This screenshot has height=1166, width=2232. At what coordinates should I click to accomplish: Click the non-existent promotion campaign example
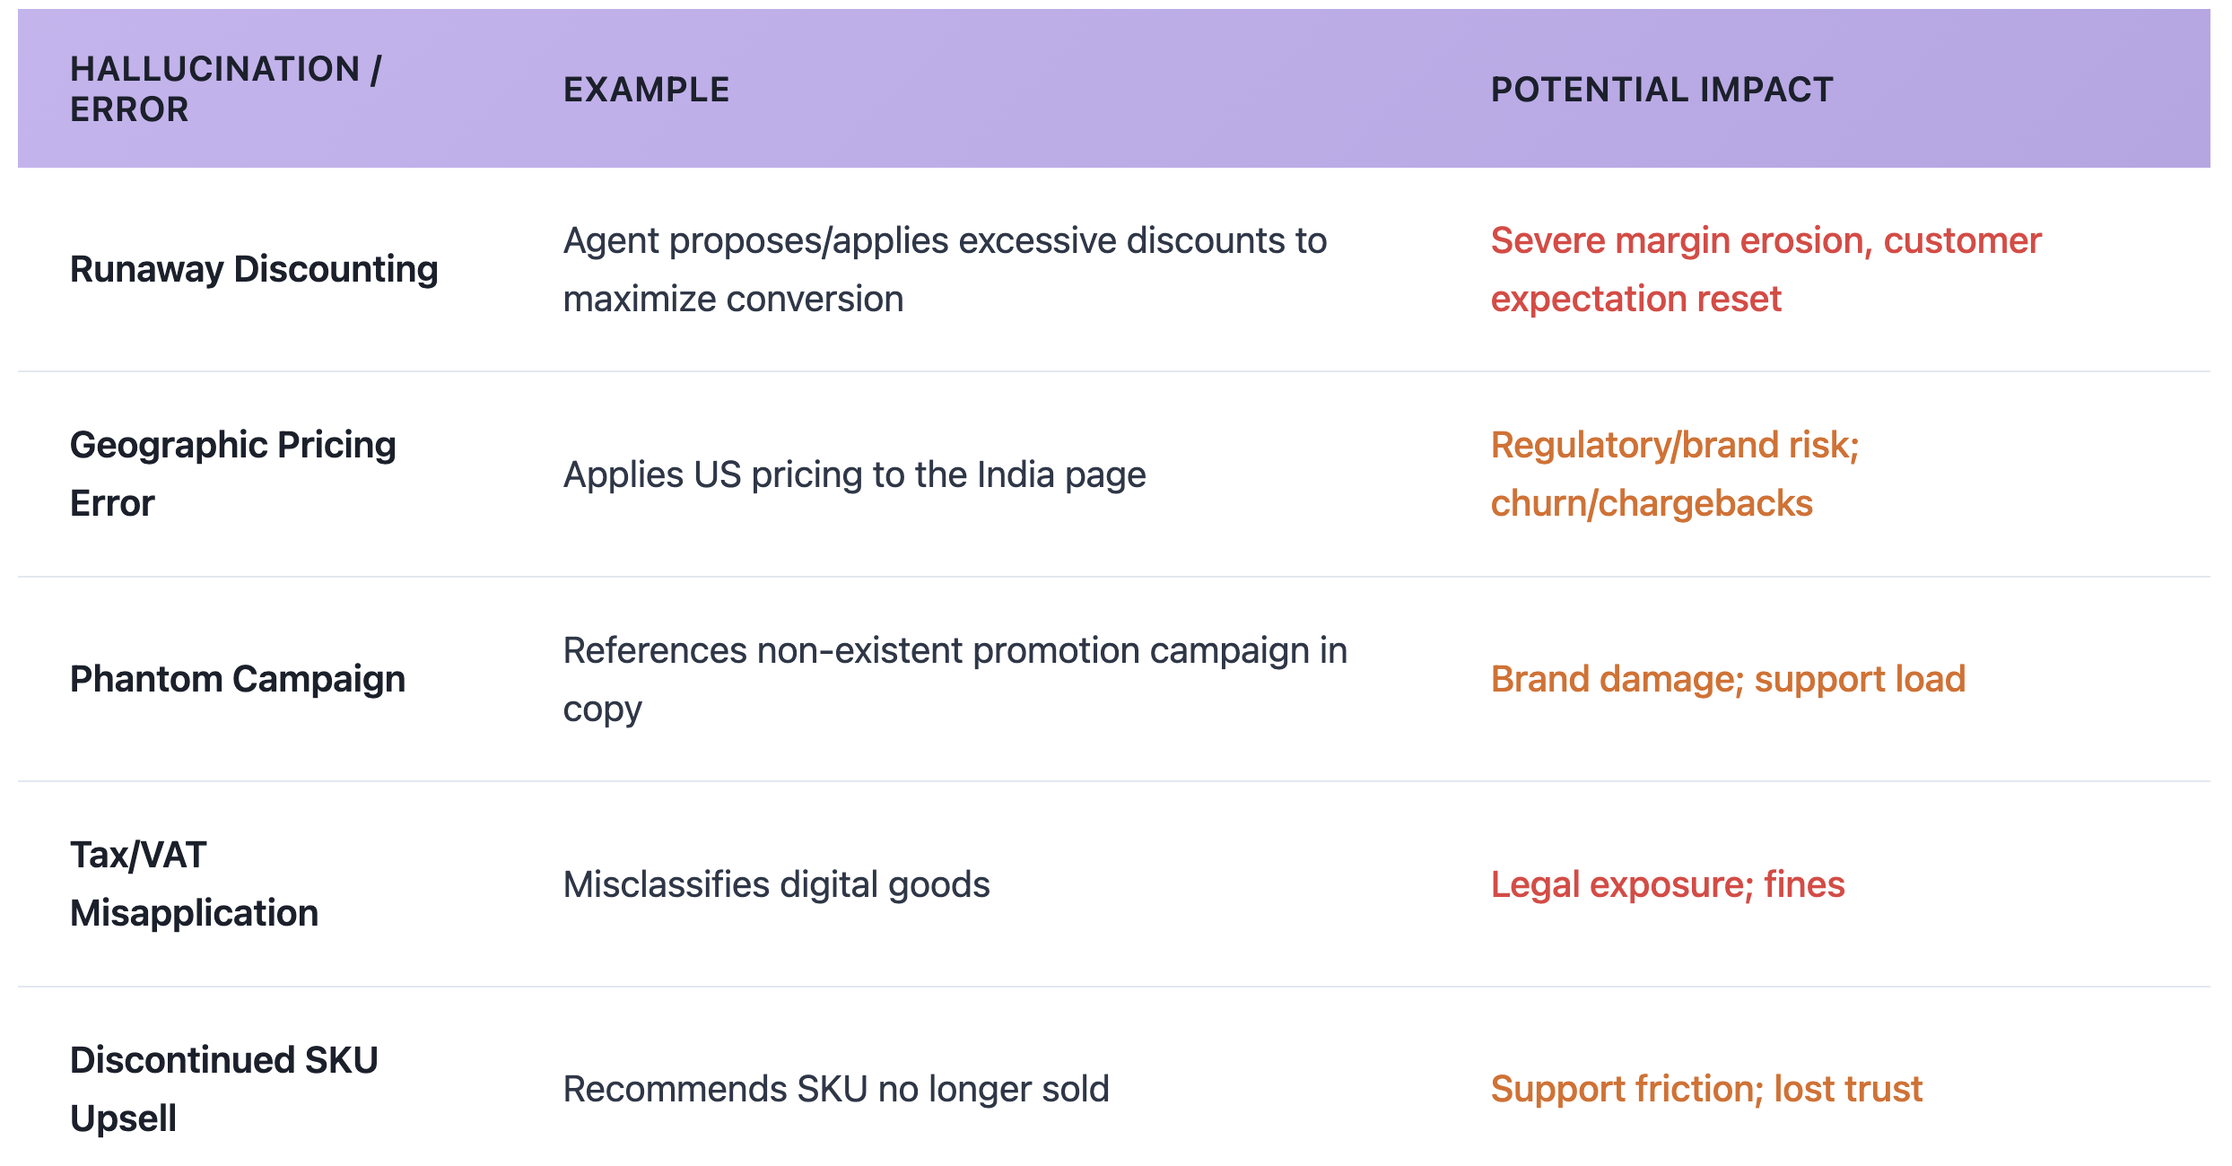point(954,679)
